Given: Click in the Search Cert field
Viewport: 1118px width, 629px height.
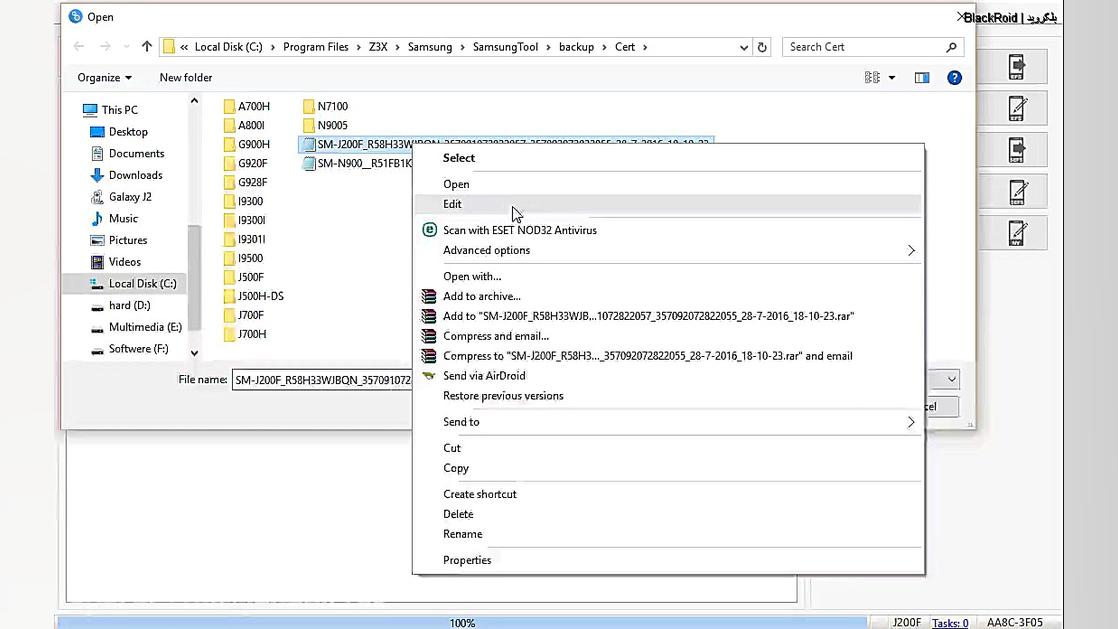Looking at the screenshot, I should [863, 47].
